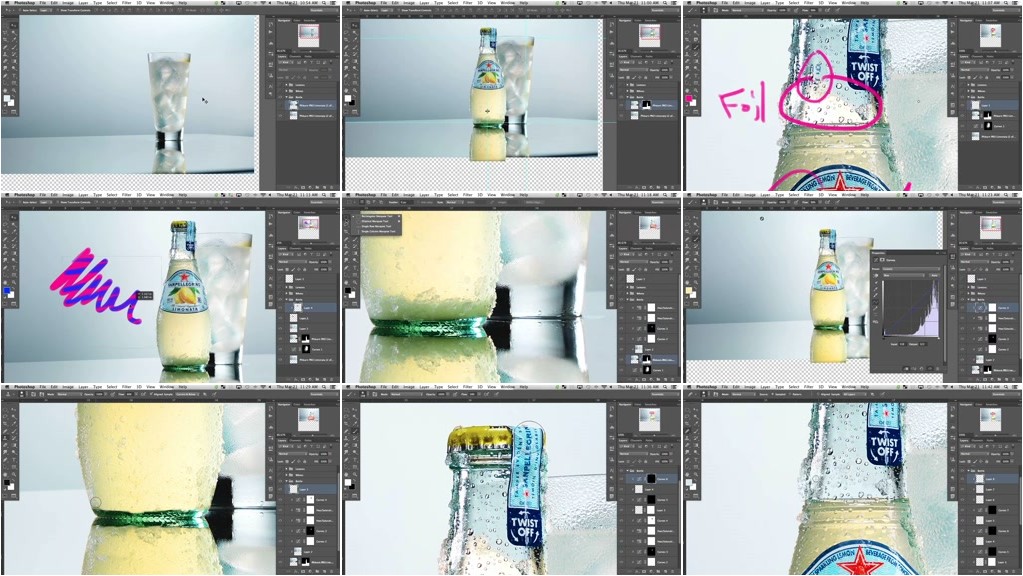Viewport: 1023px width, 576px height.
Task: Toggle Aligned checkbox in green bottle-base closeup frame
Action: point(151,394)
